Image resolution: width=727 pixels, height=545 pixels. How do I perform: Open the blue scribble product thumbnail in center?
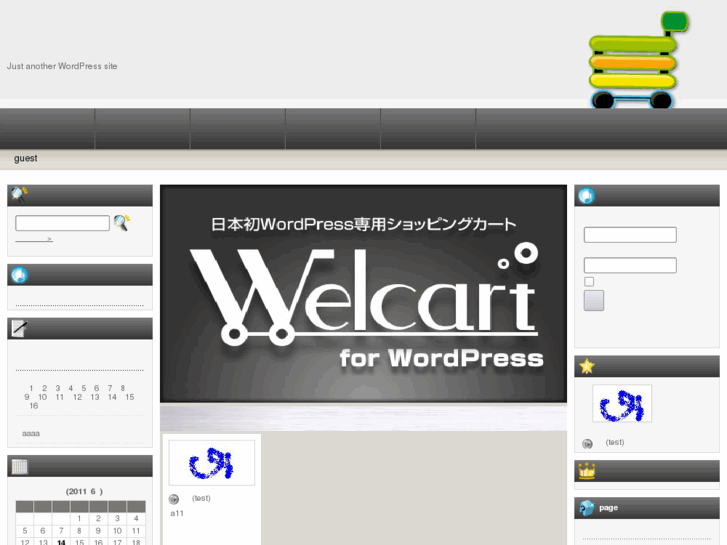point(212,463)
